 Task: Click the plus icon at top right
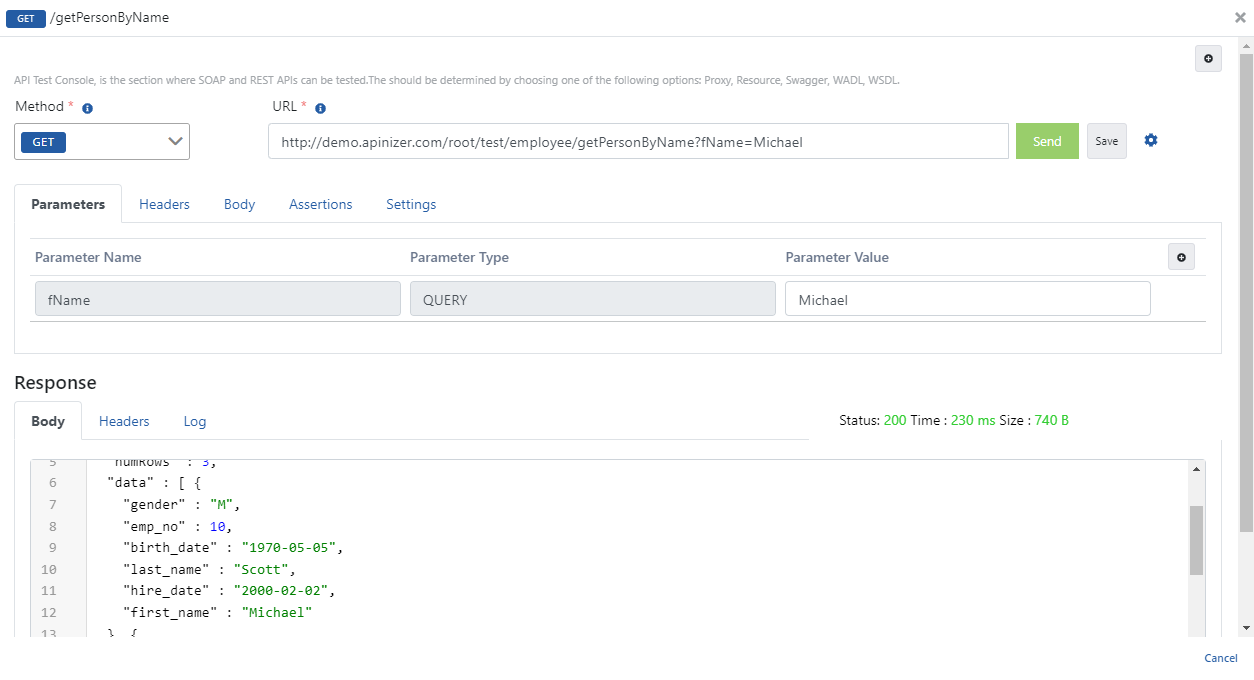(1208, 59)
